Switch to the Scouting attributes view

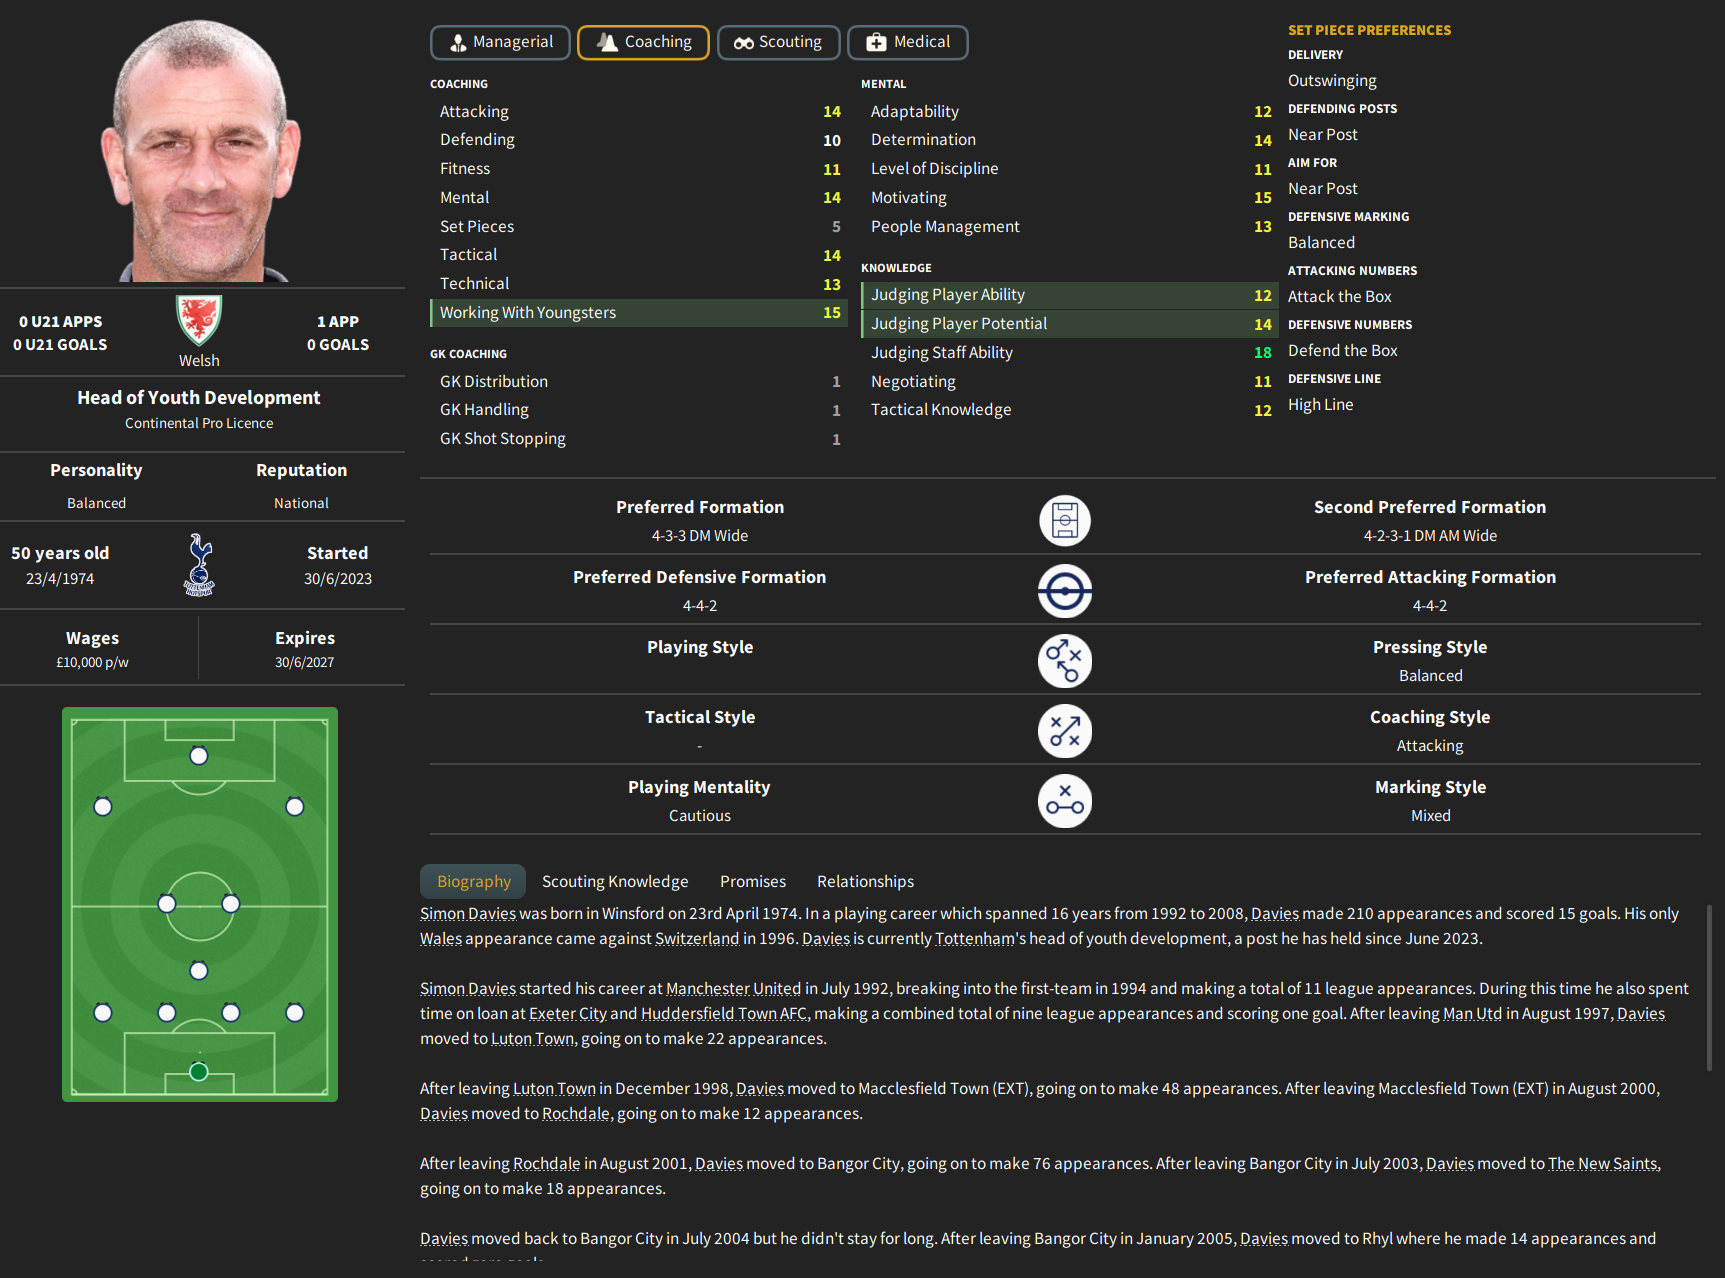pyautogui.click(x=778, y=42)
